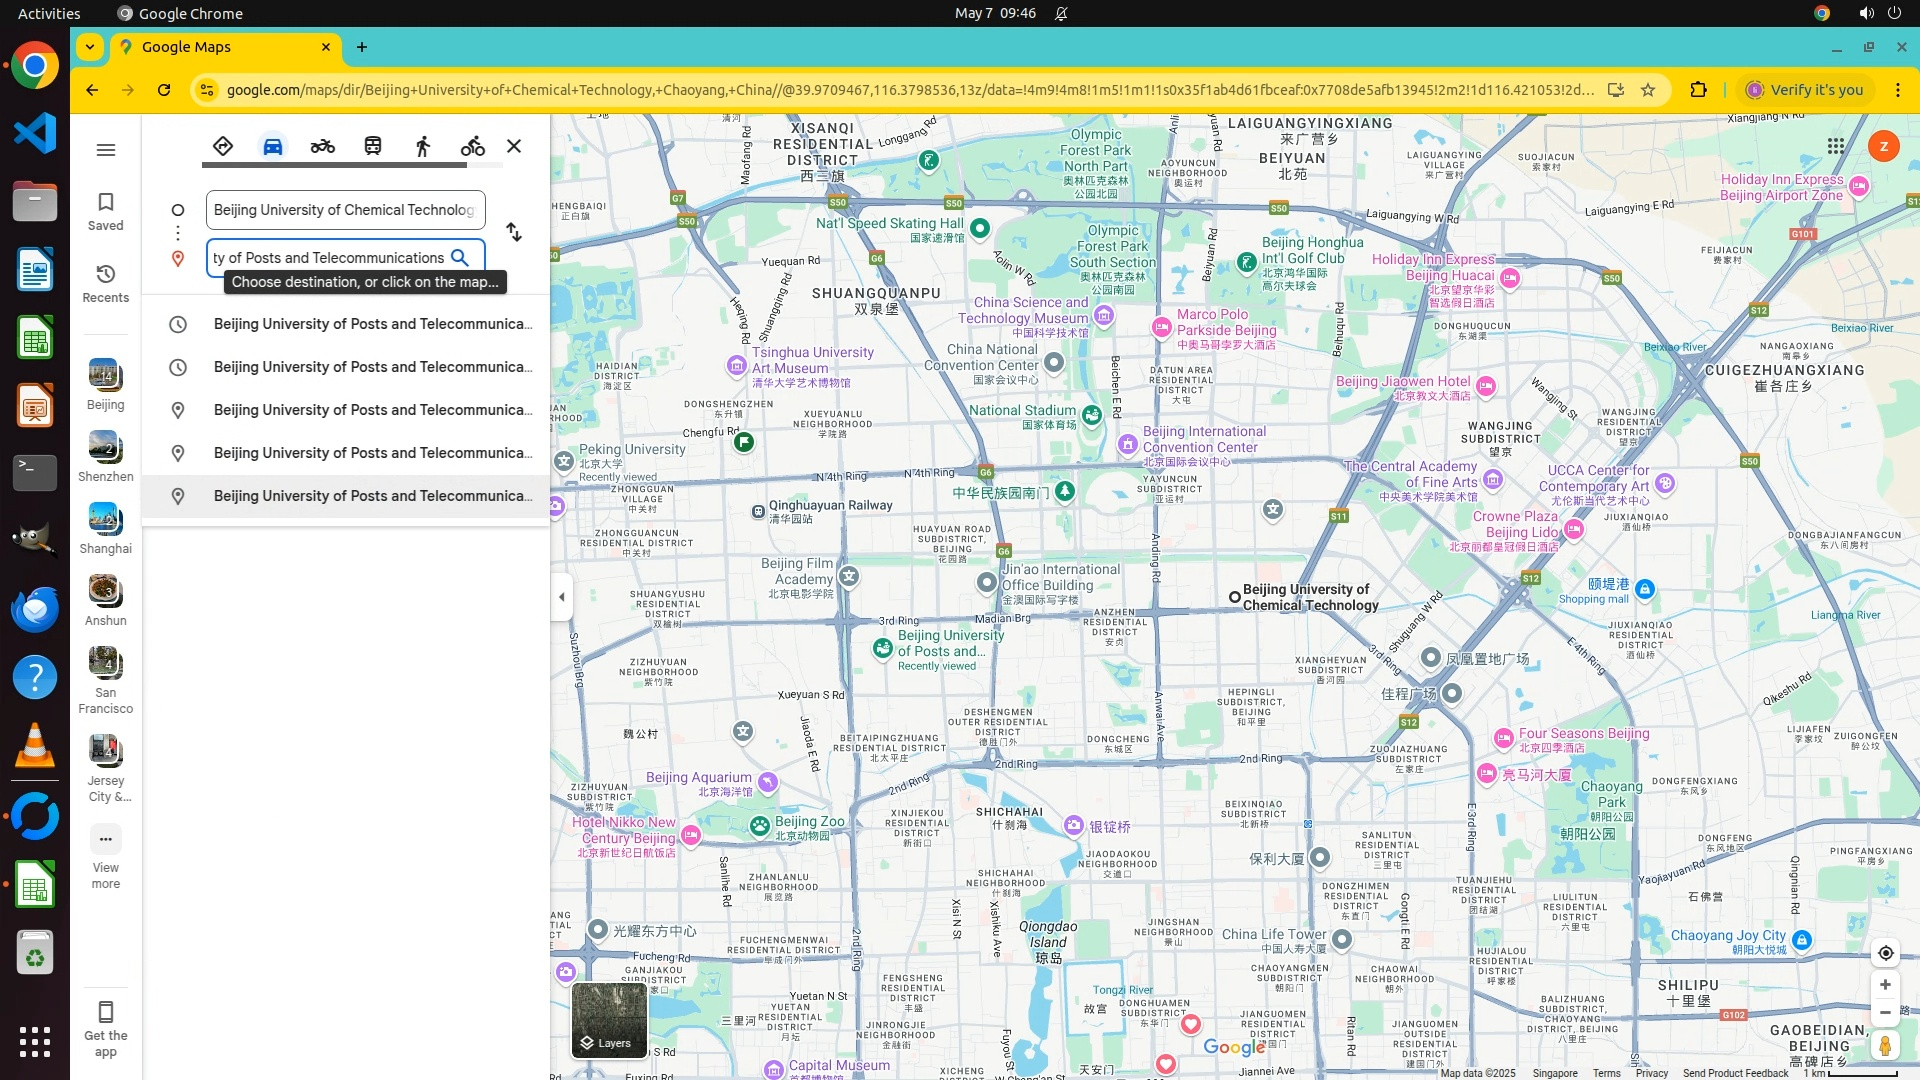Open the hamburger main menu

(x=106, y=150)
